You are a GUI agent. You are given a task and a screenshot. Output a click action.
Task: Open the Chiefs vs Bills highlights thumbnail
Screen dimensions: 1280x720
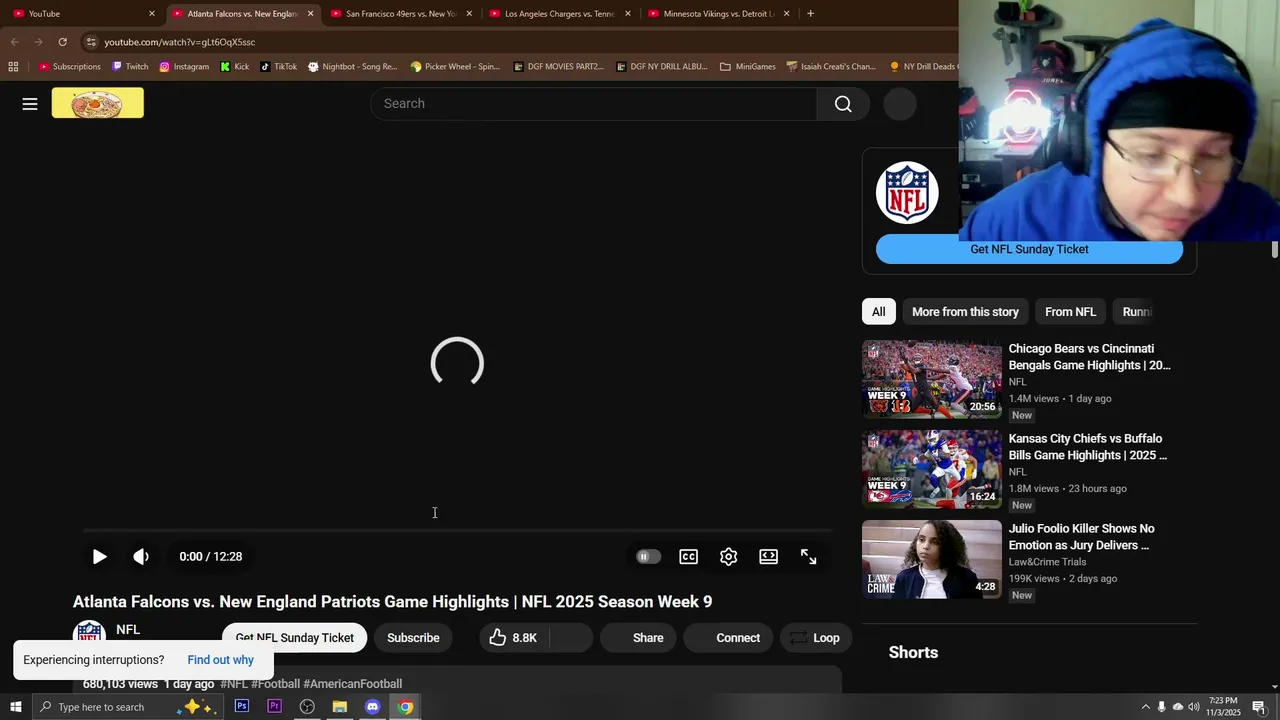click(x=931, y=469)
